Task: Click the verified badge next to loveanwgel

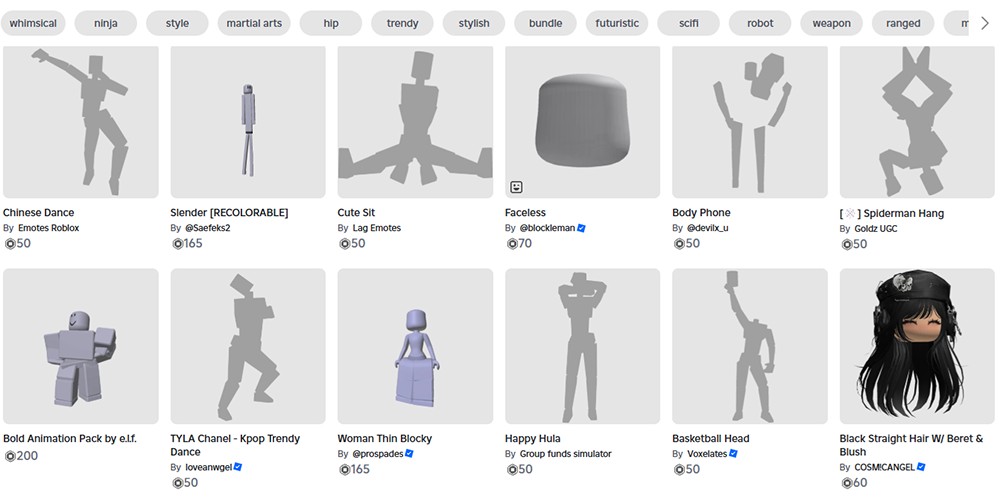Action: click(x=238, y=467)
